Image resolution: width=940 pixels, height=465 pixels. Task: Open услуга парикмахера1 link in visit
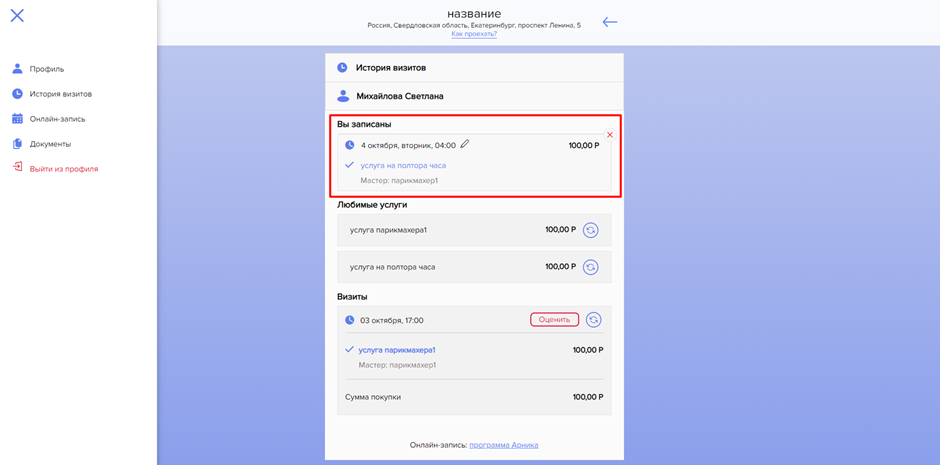[396, 350]
